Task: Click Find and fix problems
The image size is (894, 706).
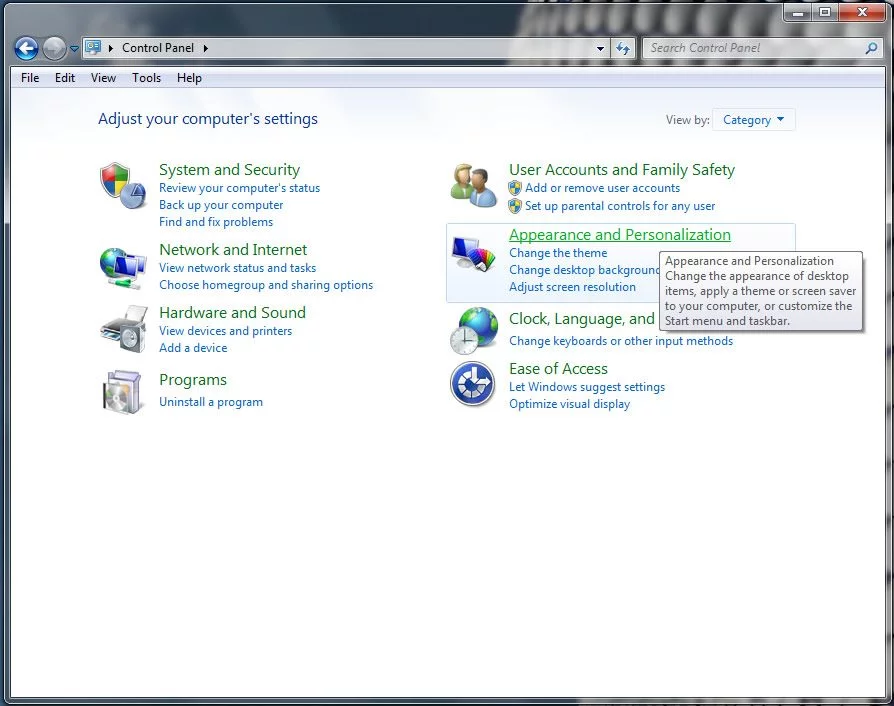Action: click(x=216, y=222)
